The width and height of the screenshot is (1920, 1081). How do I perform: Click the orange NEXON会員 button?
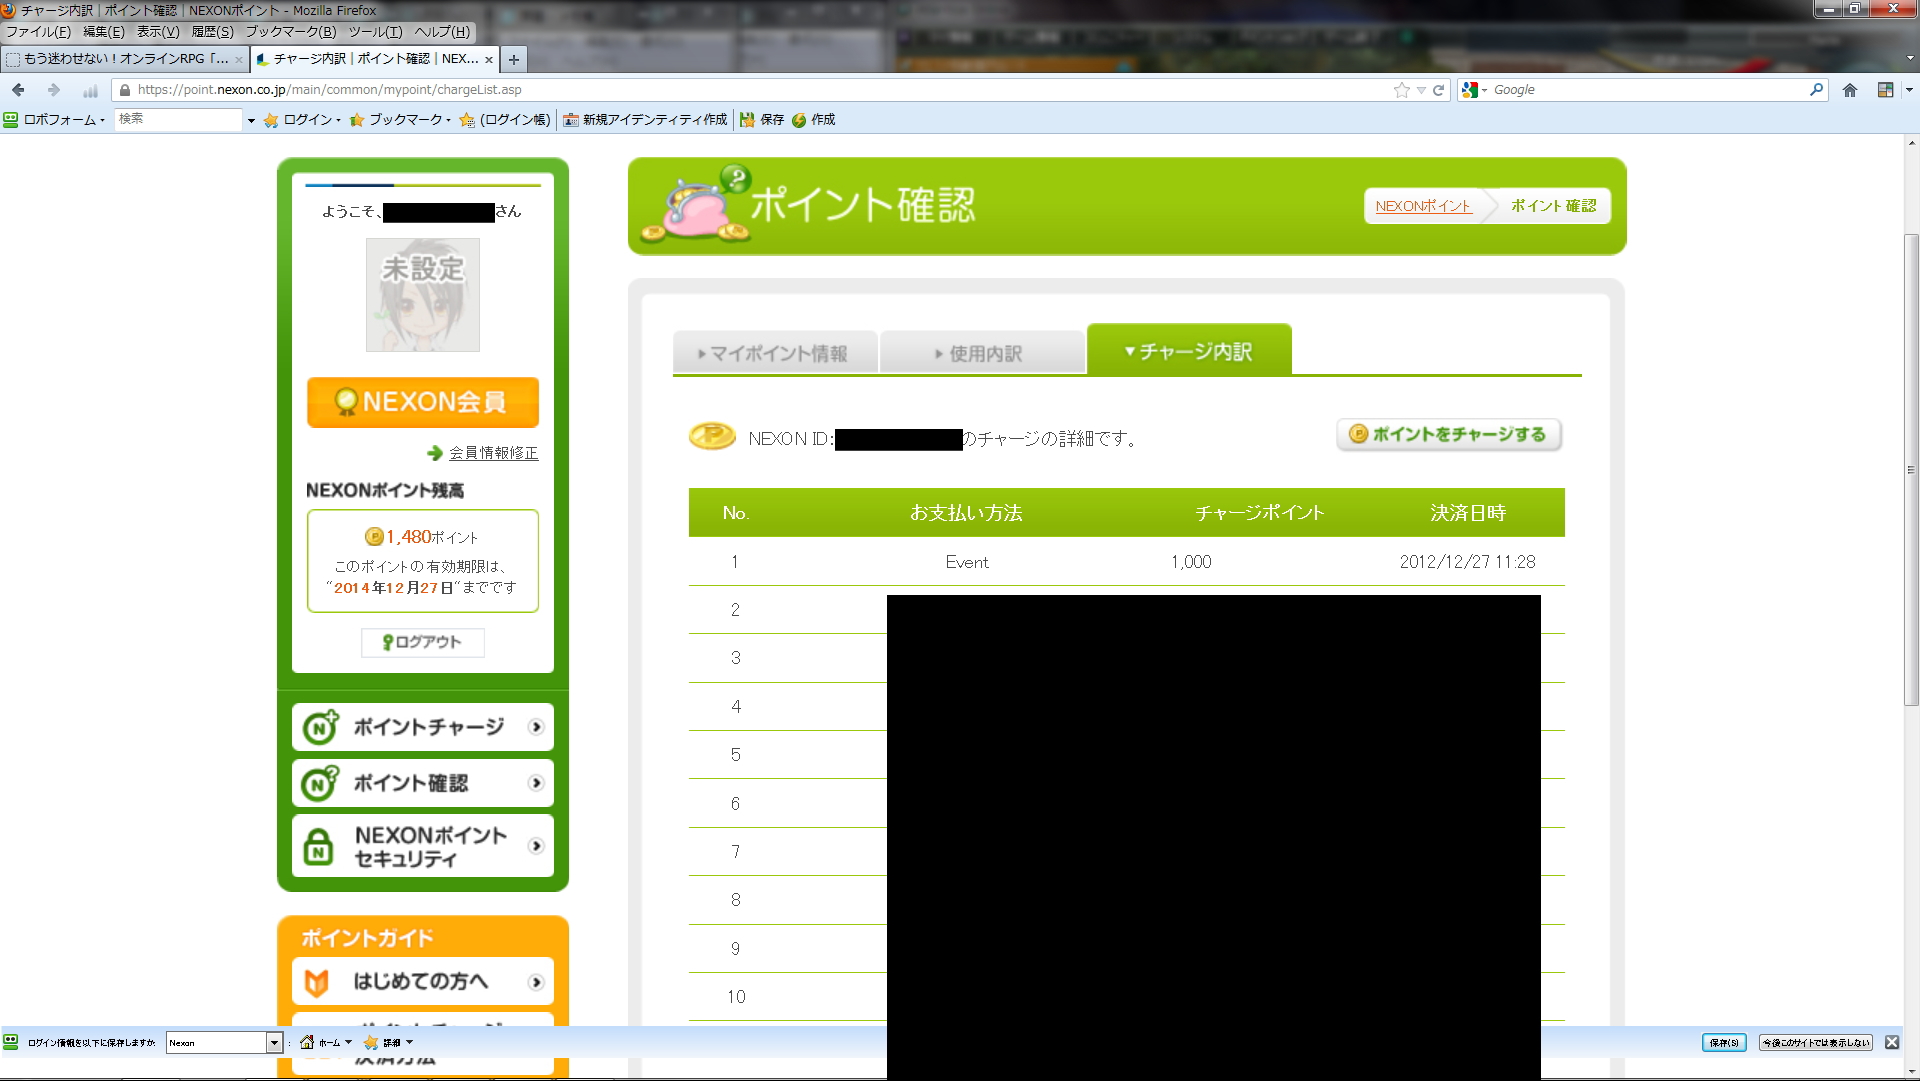tap(423, 402)
